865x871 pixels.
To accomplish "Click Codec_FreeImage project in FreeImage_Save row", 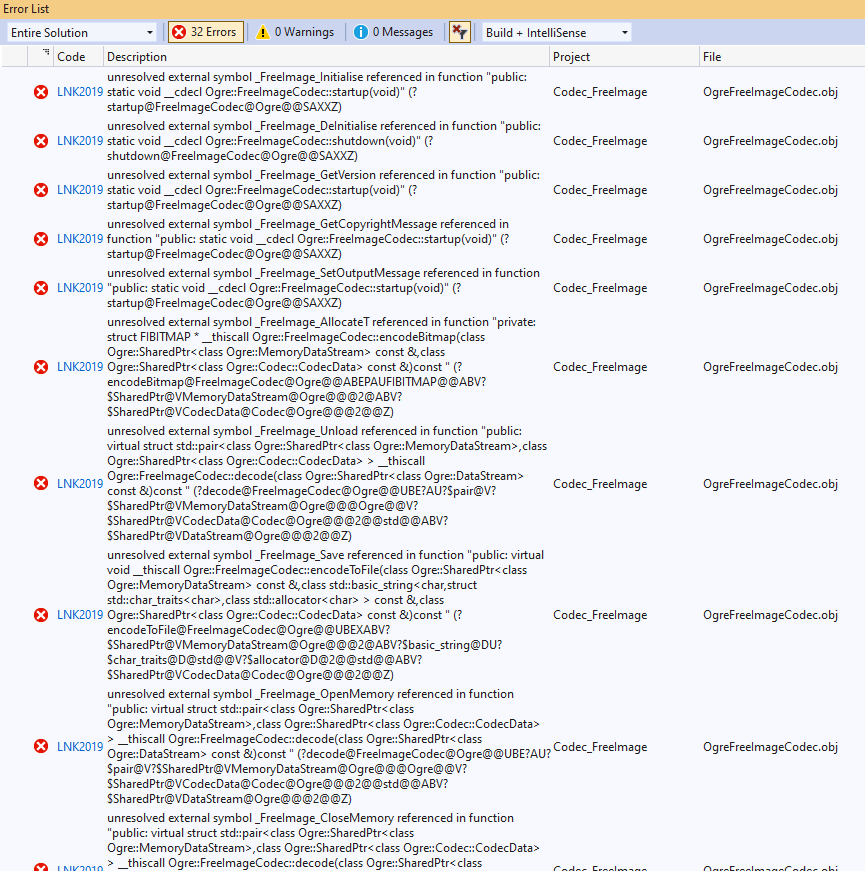I will coord(600,615).
